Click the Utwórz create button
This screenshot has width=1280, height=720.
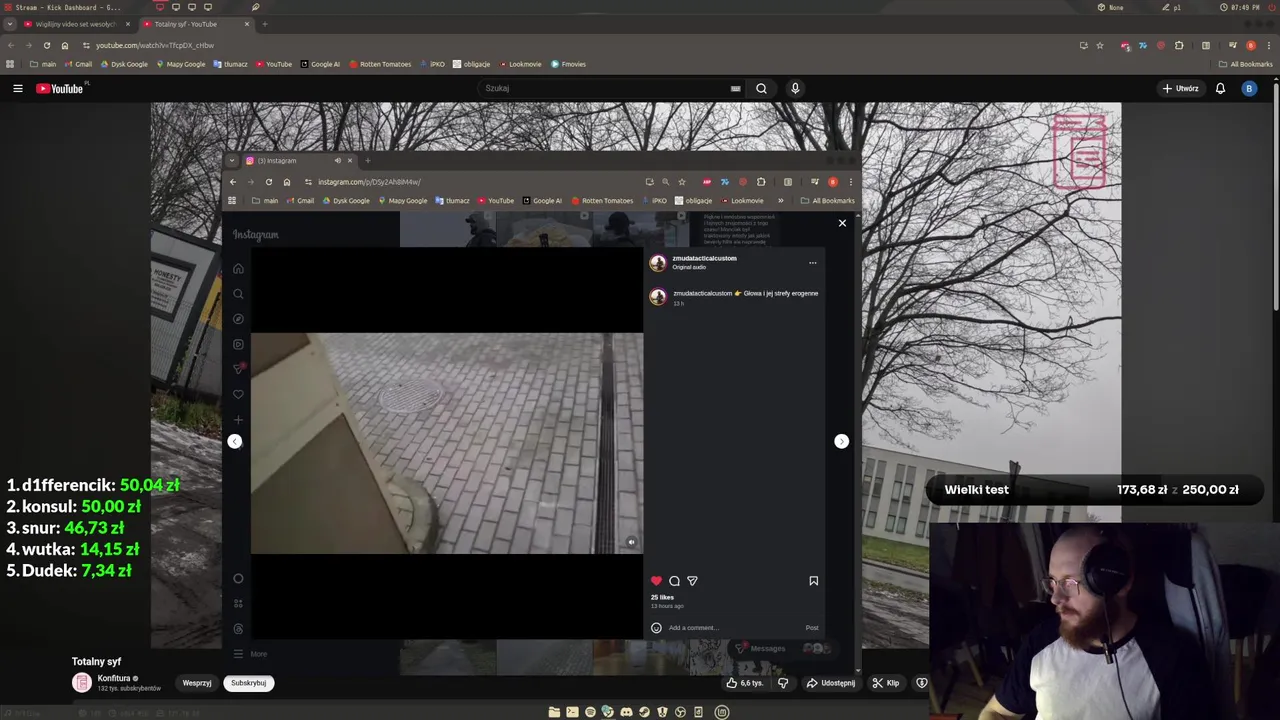(x=1180, y=88)
